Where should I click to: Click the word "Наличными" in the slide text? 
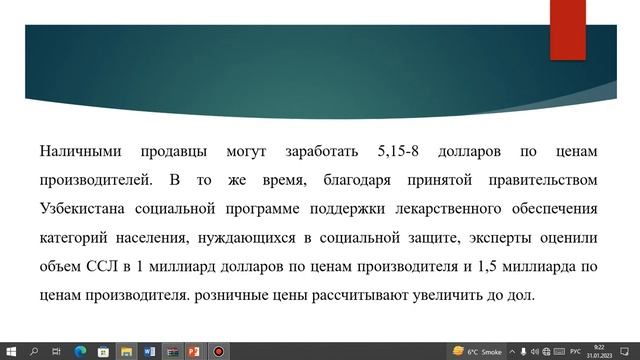pyautogui.click(x=80, y=151)
